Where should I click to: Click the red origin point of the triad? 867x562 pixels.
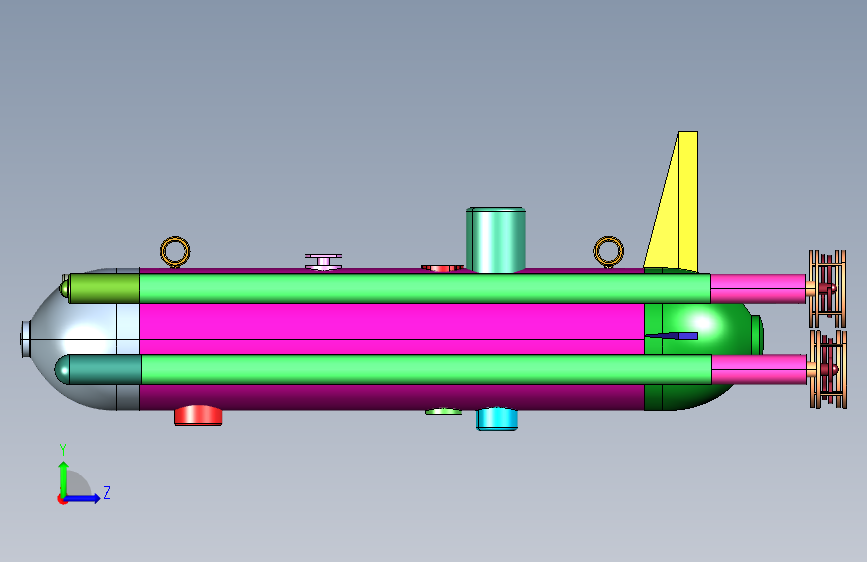click(x=62, y=499)
